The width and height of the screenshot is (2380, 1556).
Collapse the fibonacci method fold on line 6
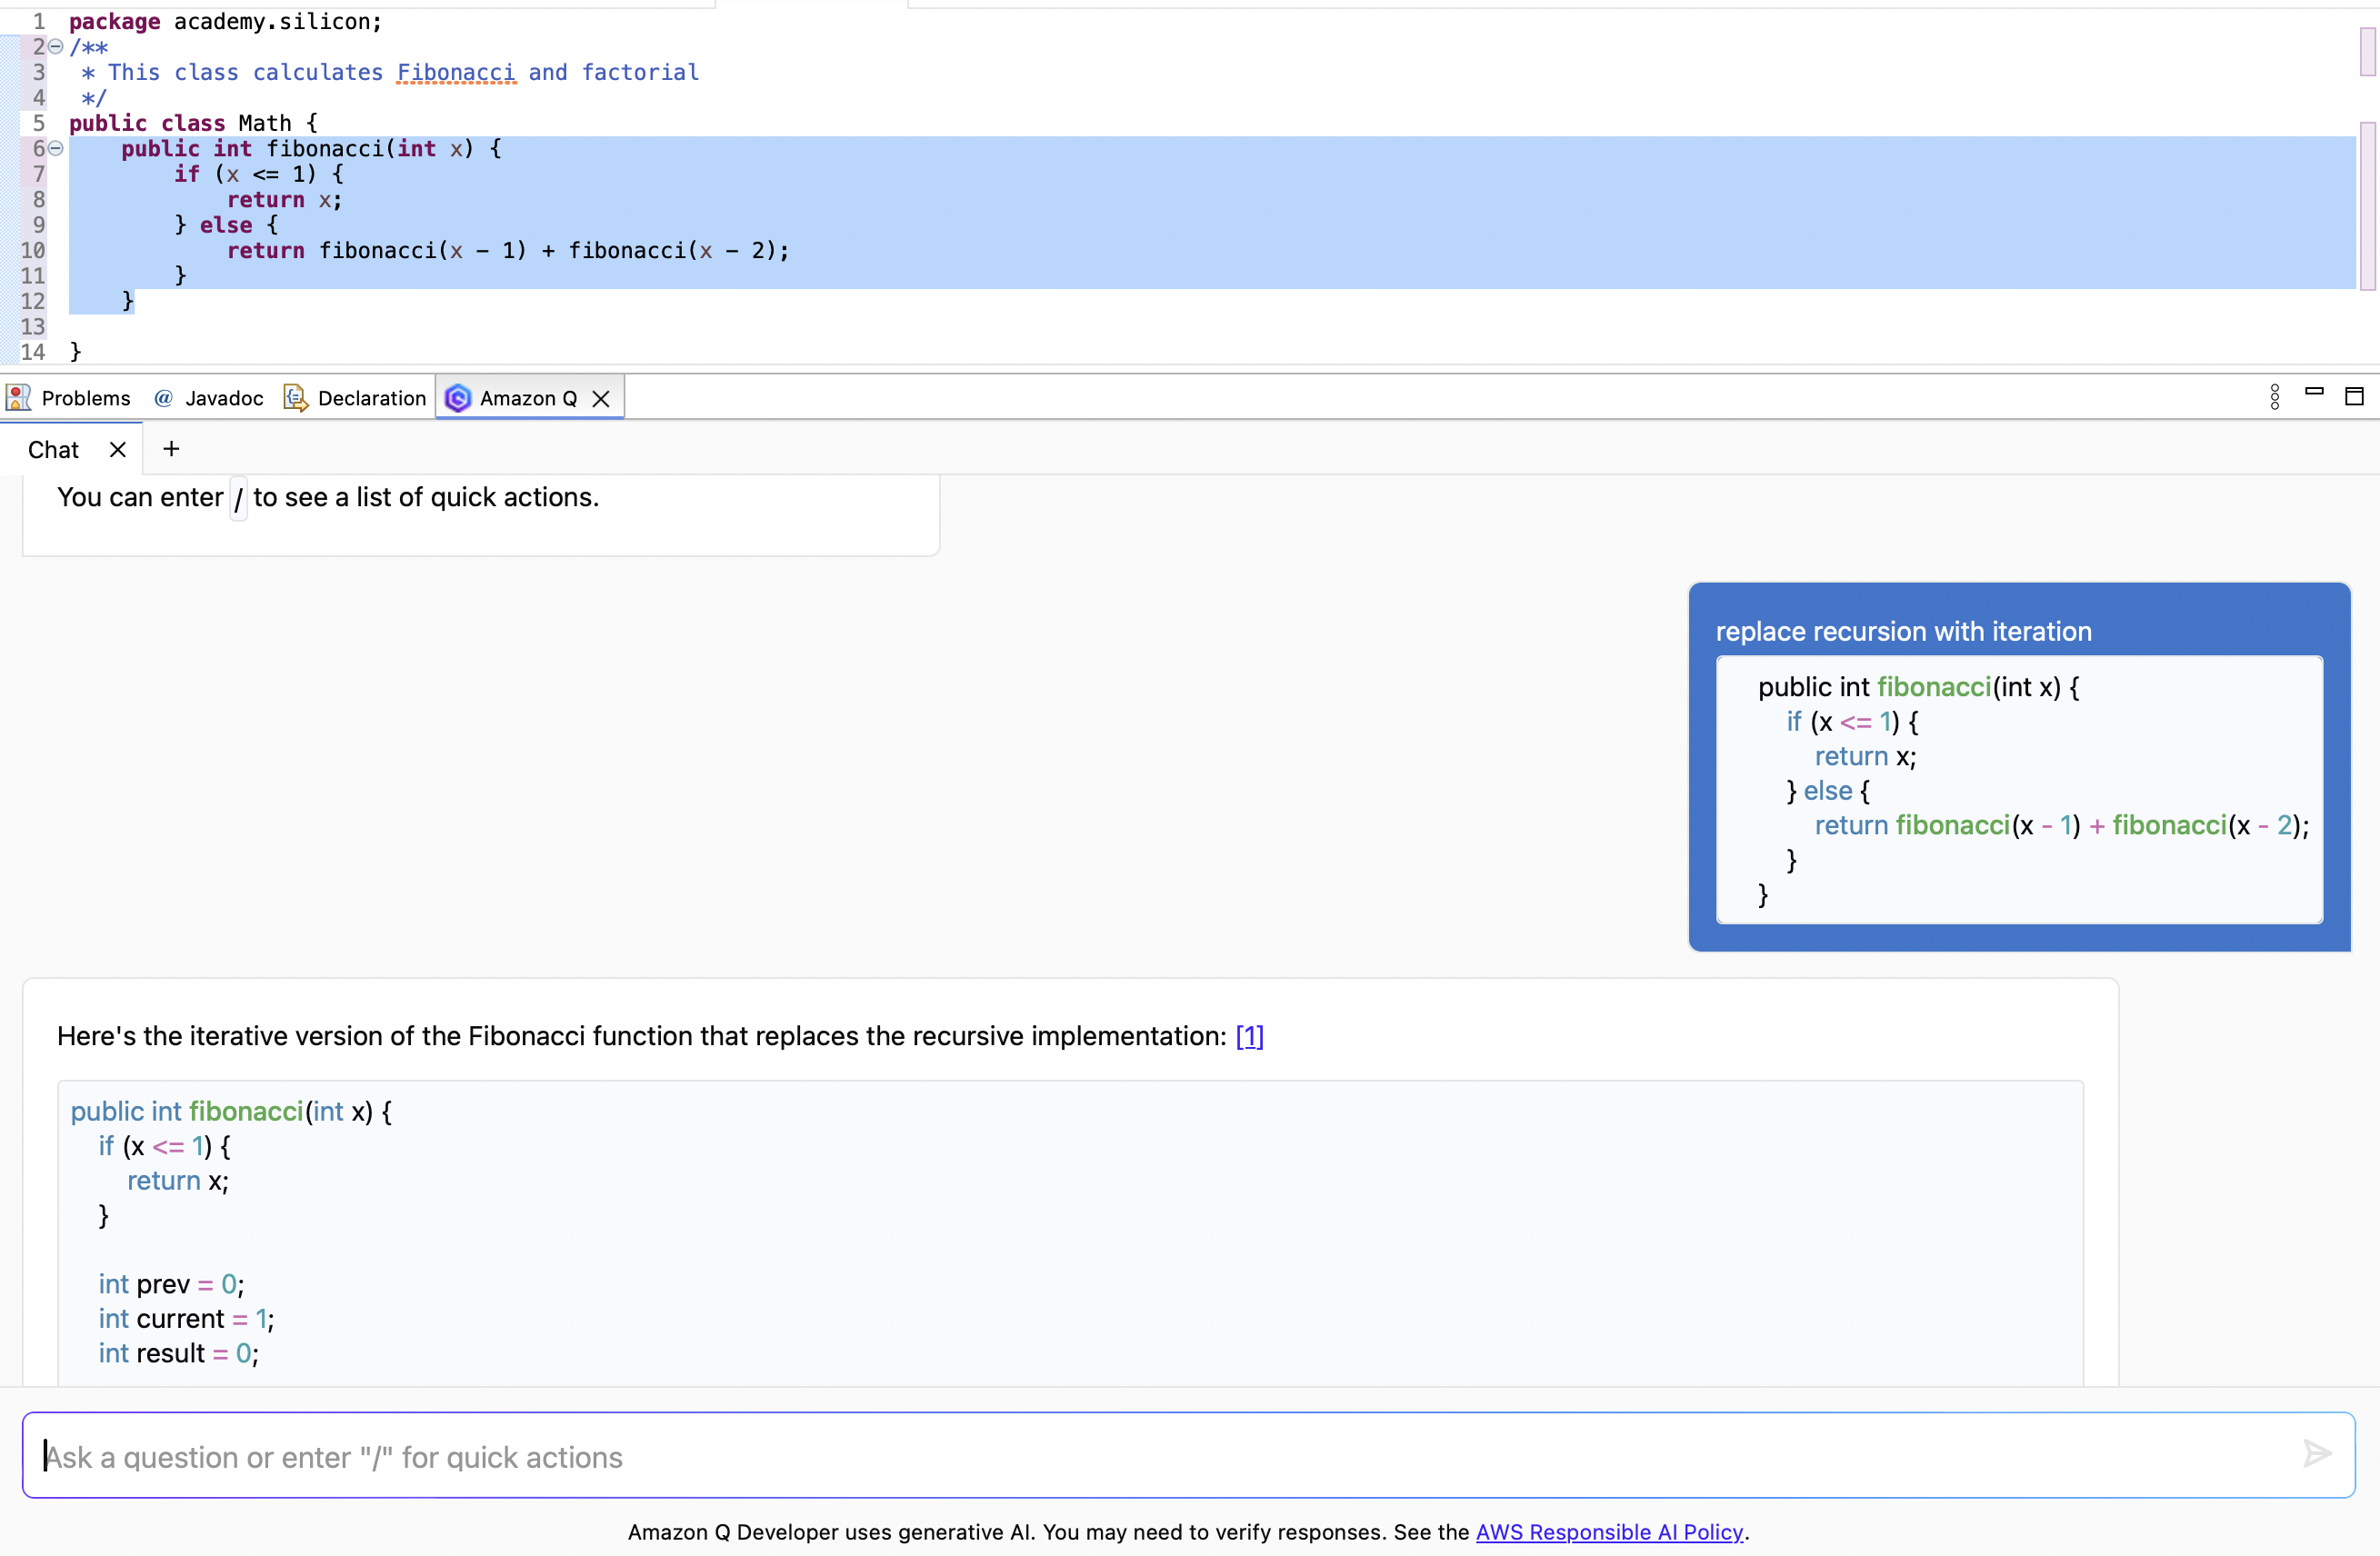[x=55, y=148]
